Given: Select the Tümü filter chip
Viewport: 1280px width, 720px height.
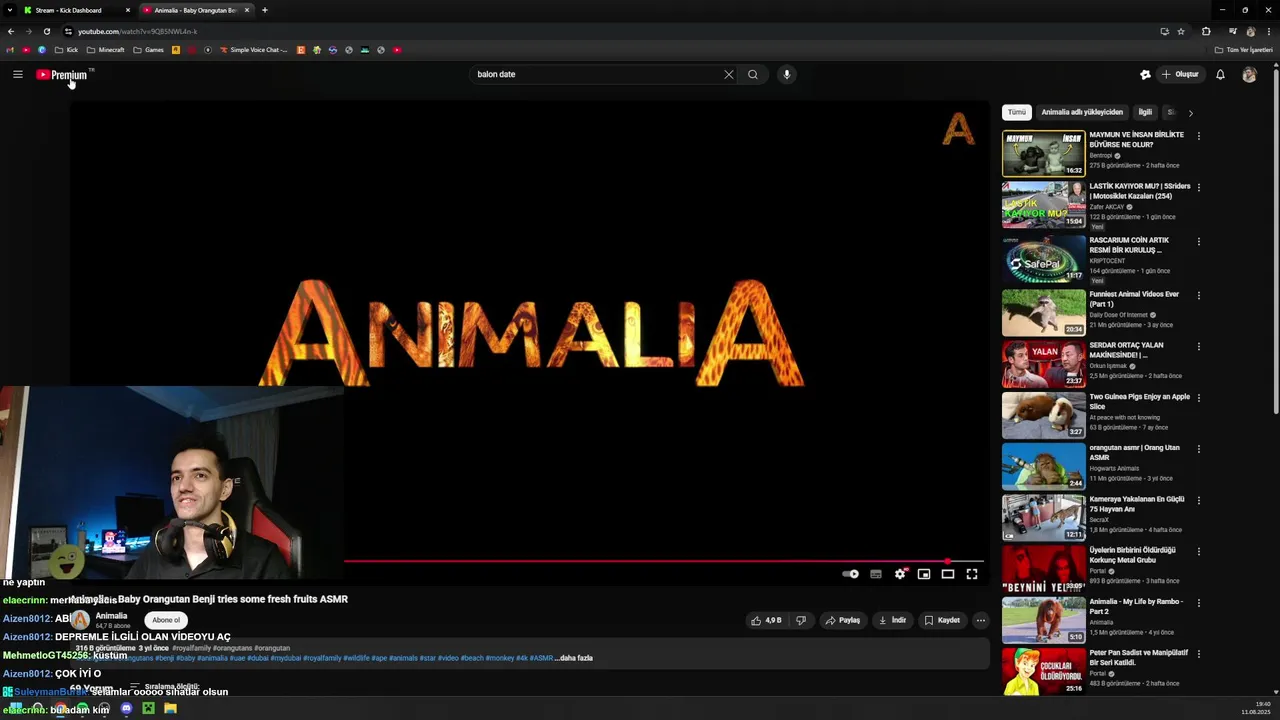Looking at the screenshot, I should (1017, 112).
